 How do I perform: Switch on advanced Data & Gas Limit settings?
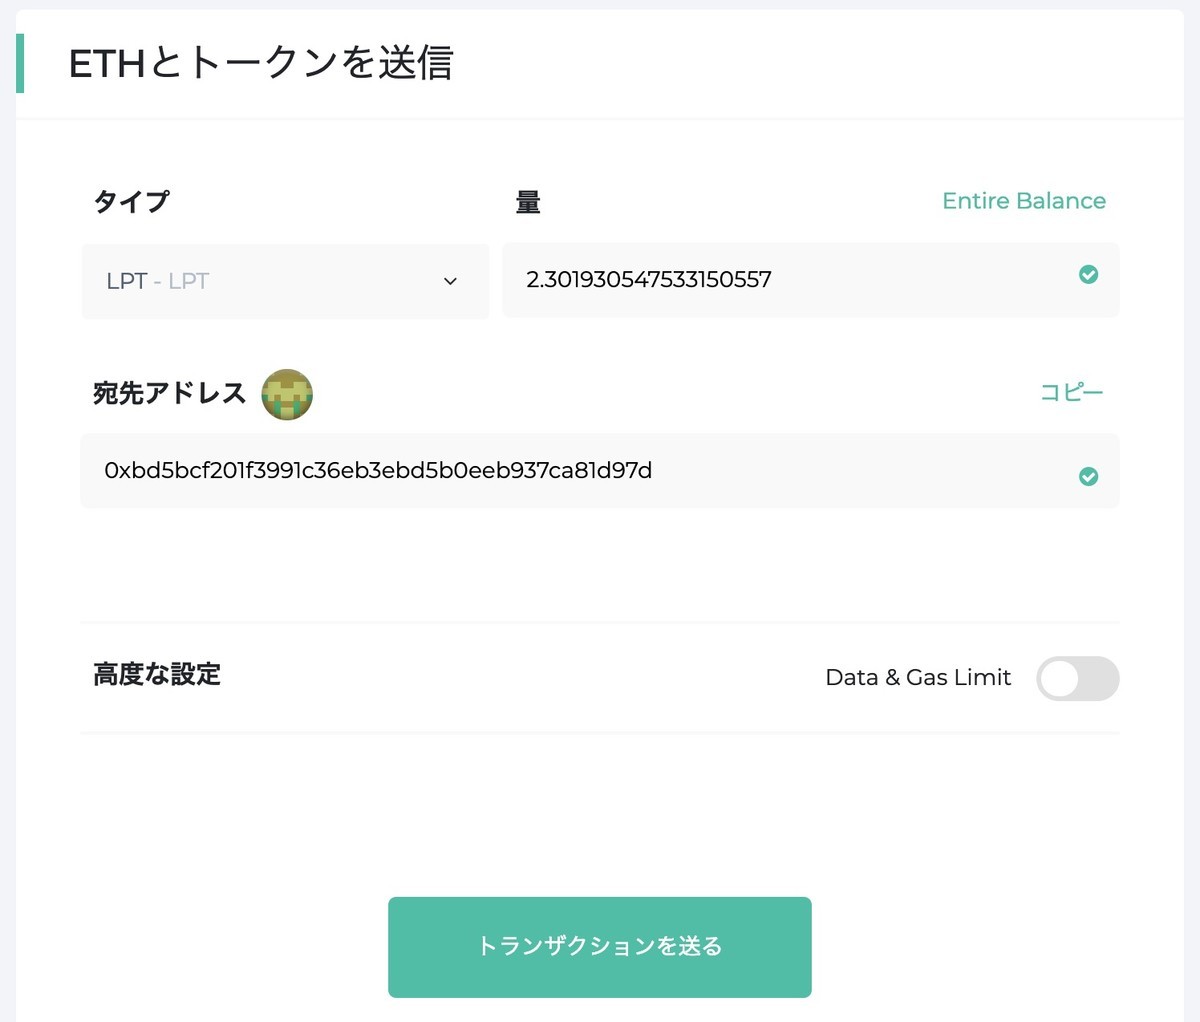pyautogui.click(x=1078, y=678)
